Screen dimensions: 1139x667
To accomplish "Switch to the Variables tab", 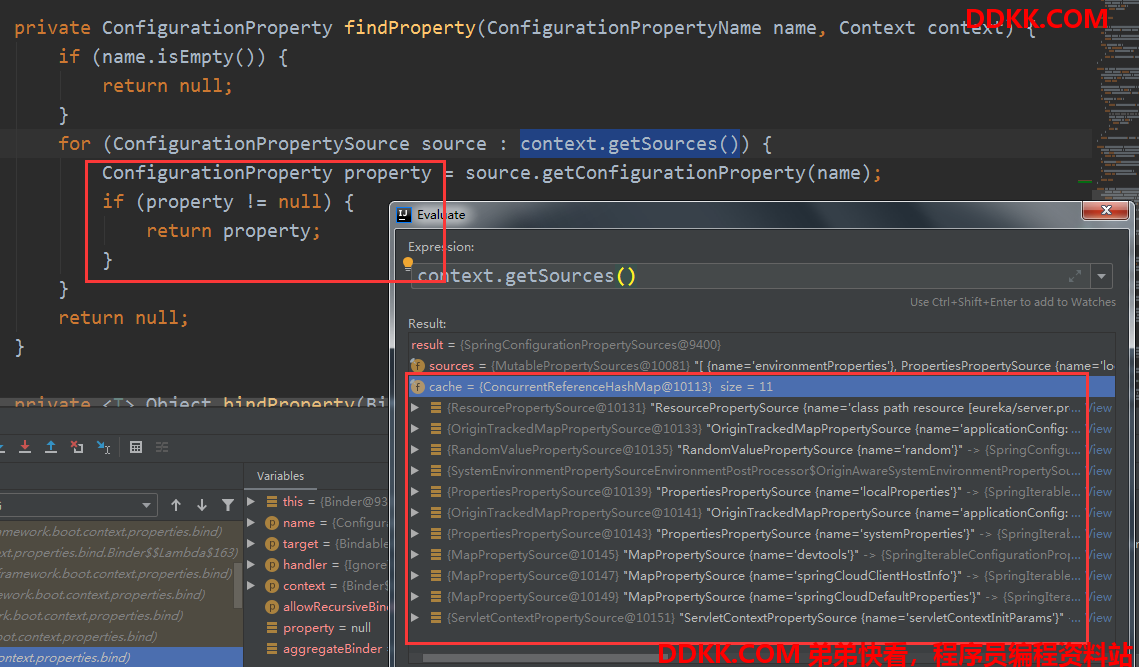I will click(280, 476).
